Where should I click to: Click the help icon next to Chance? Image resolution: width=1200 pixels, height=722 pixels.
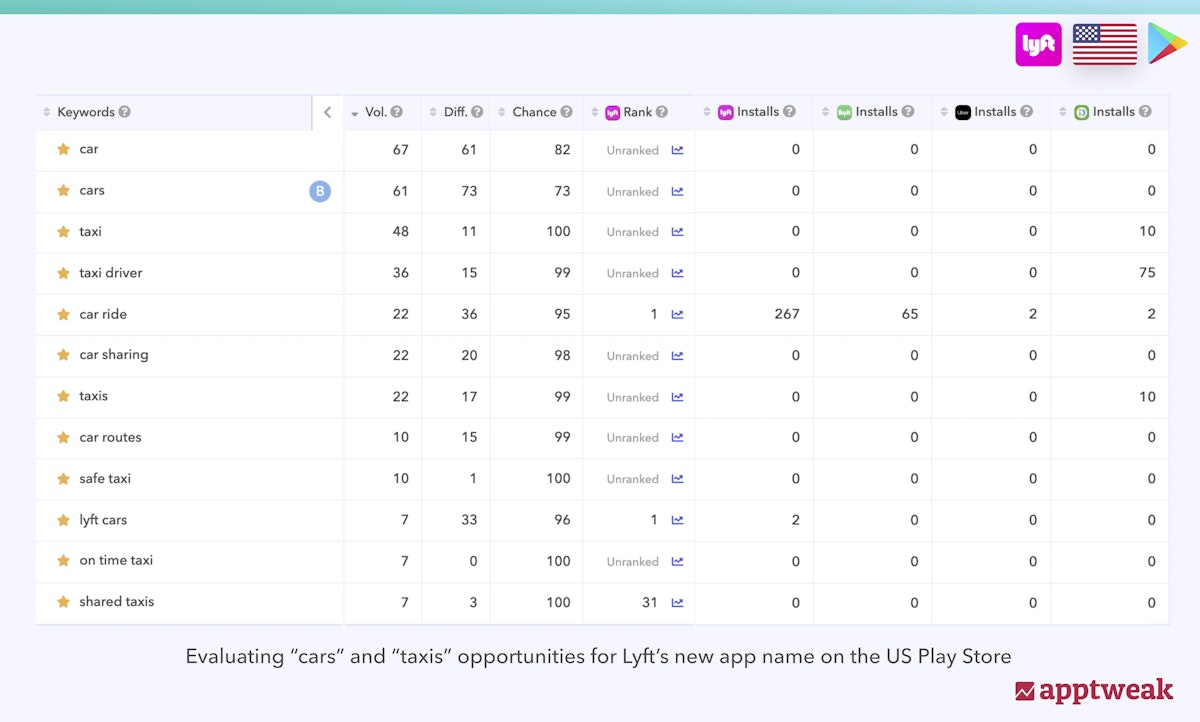tap(567, 112)
